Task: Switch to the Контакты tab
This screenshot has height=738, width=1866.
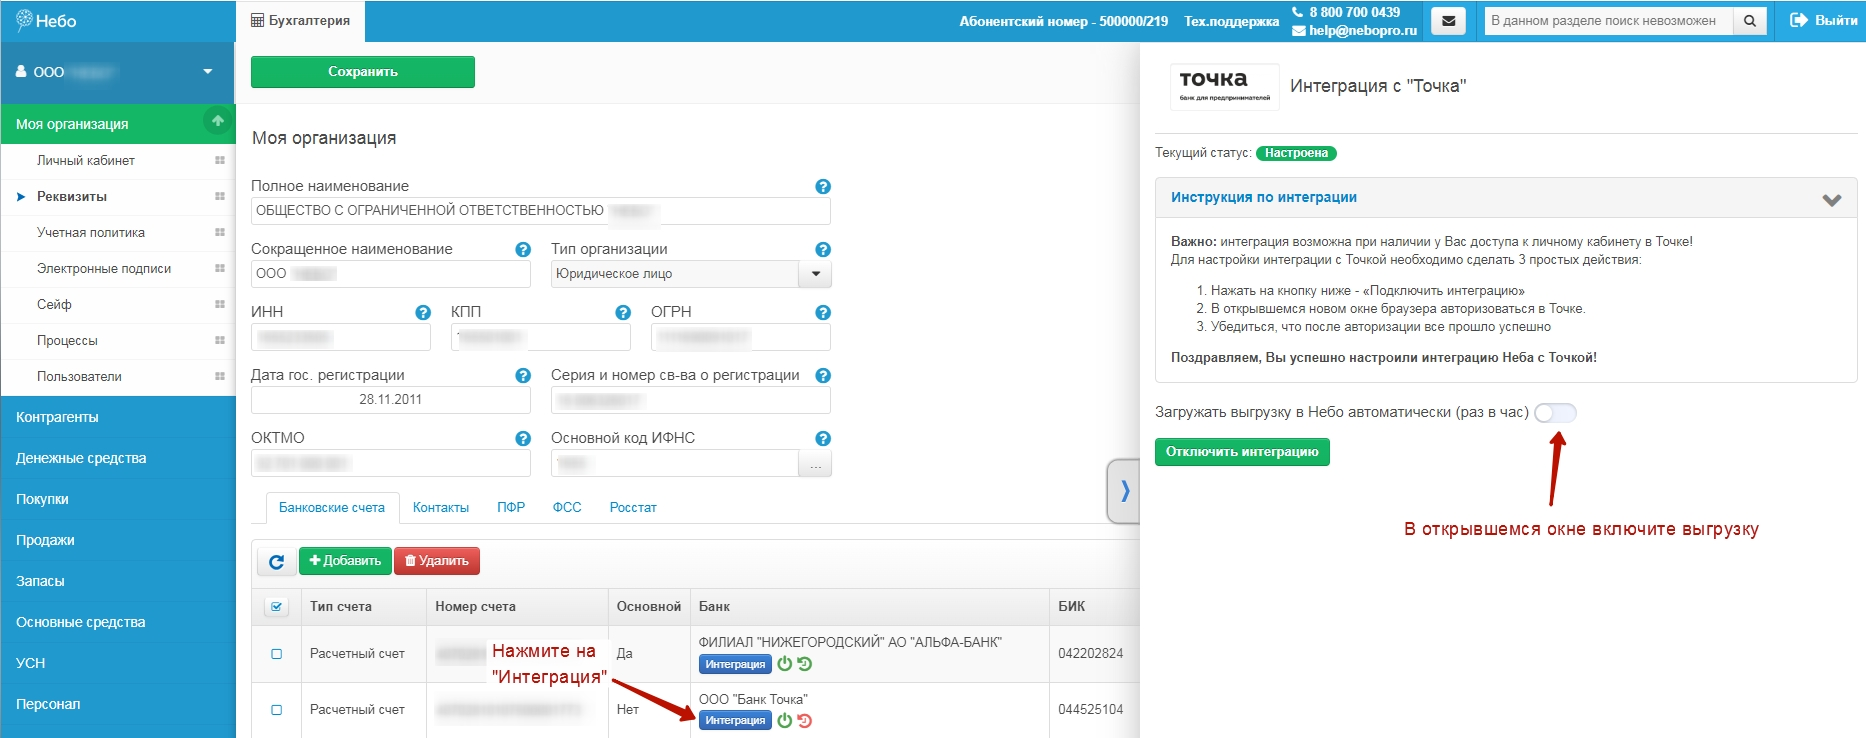Action: pyautogui.click(x=441, y=508)
